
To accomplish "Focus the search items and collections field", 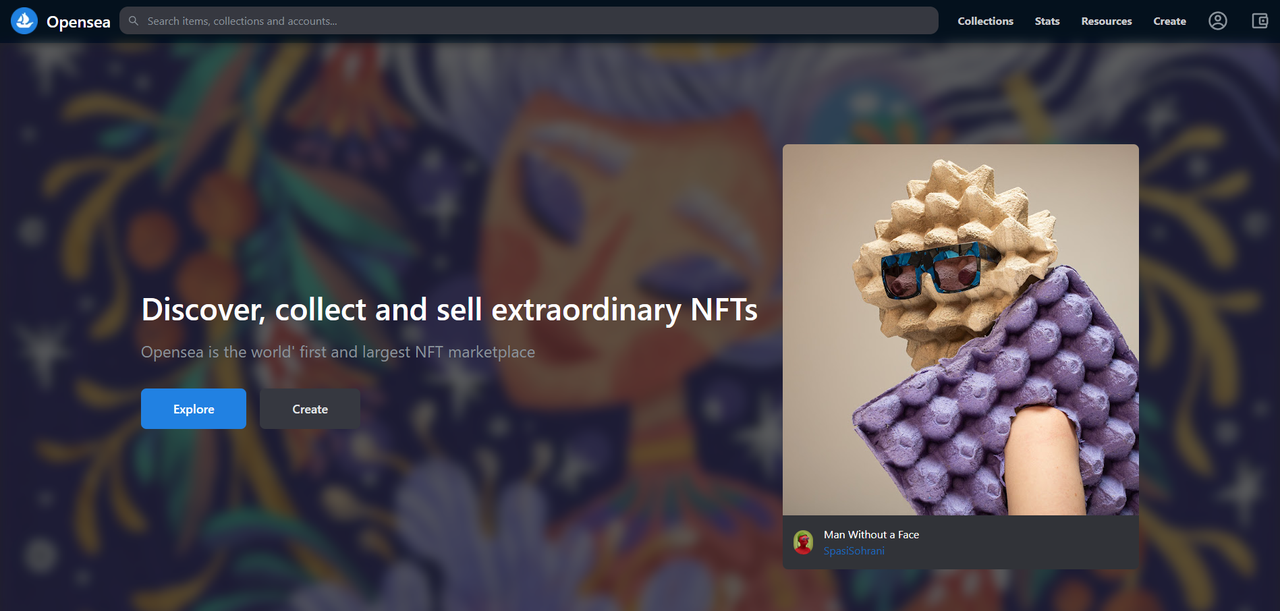I will [x=529, y=21].
